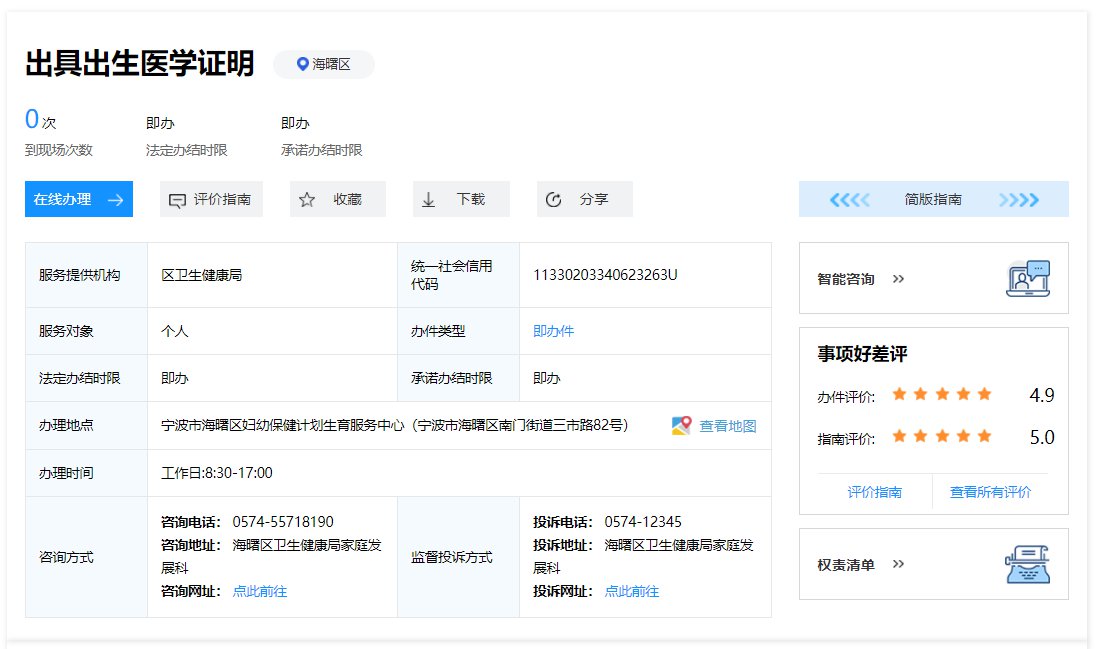The width and height of the screenshot is (1097, 649).
Task: Click the location pin icon beside 海曙区
Action: pyautogui.click(x=303, y=64)
